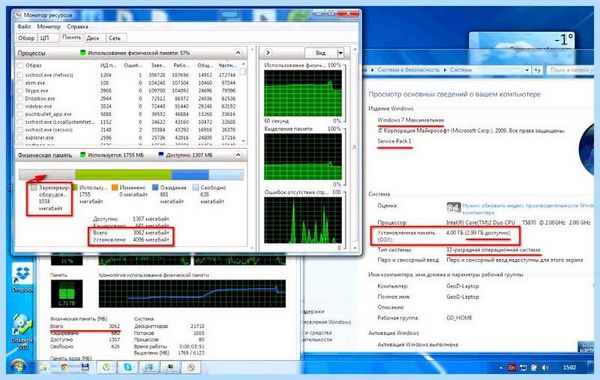
Task: Select the Память tab
Action: [71, 37]
